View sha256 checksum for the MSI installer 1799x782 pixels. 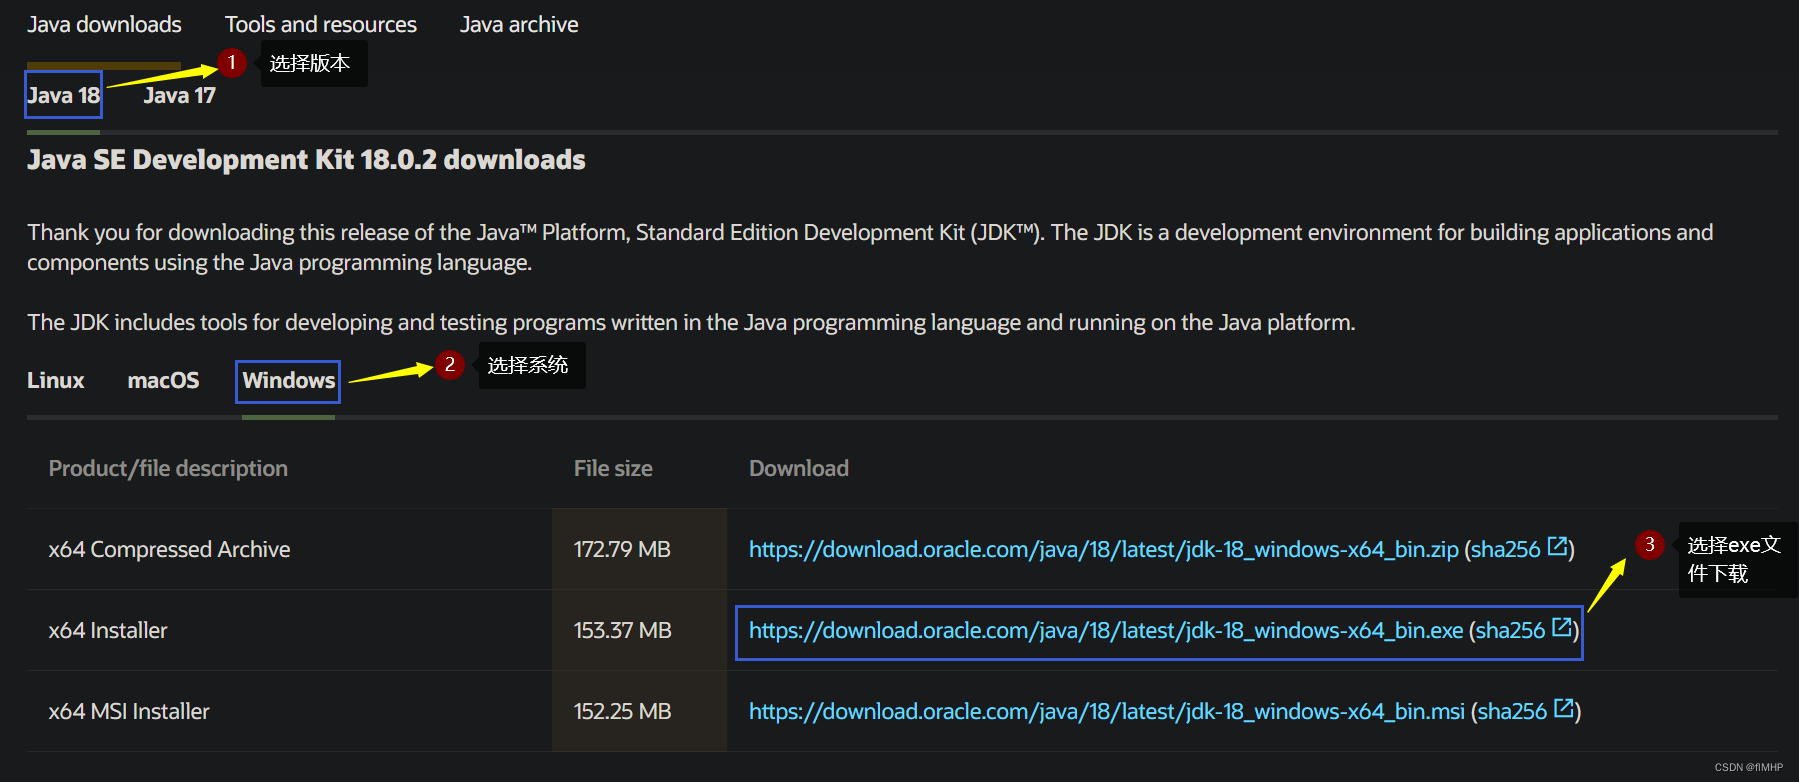(x=1512, y=712)
